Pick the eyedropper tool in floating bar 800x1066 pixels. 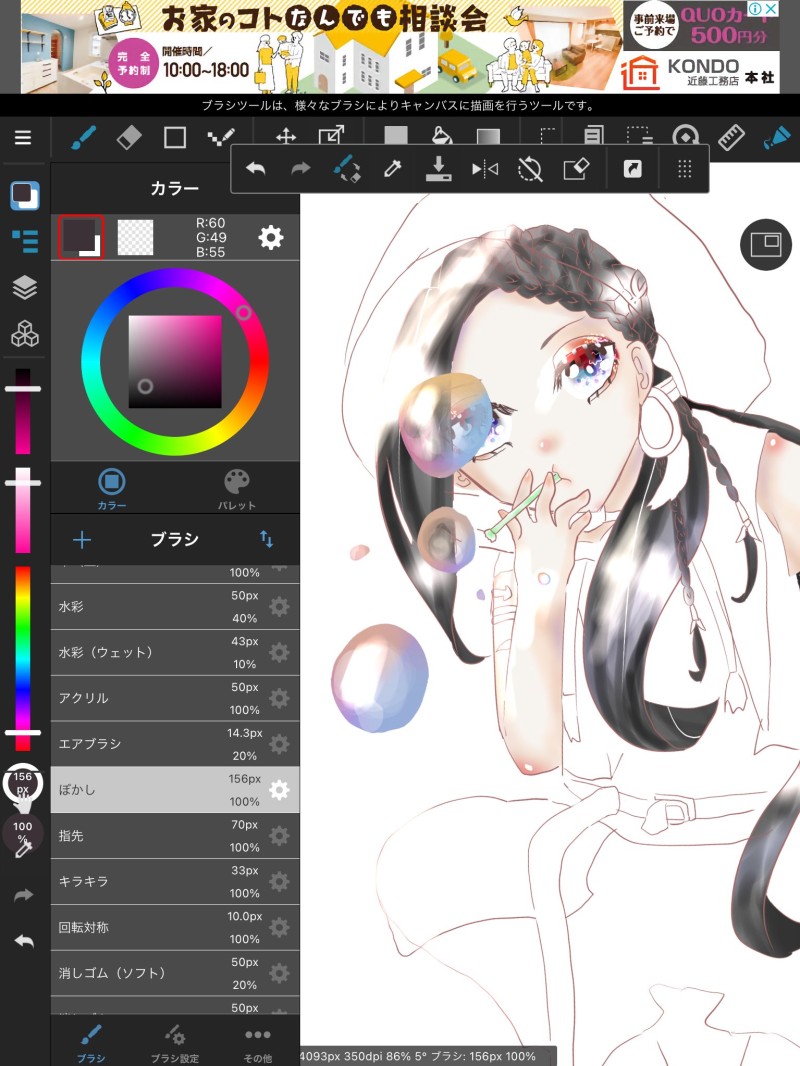click(x=392, y=169)
